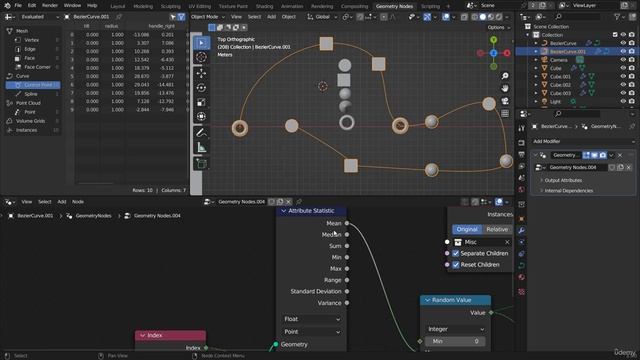This screenshot has width=640, height=360.
Task: Pick the Annotate pencil tool
Action: [201, 133]
